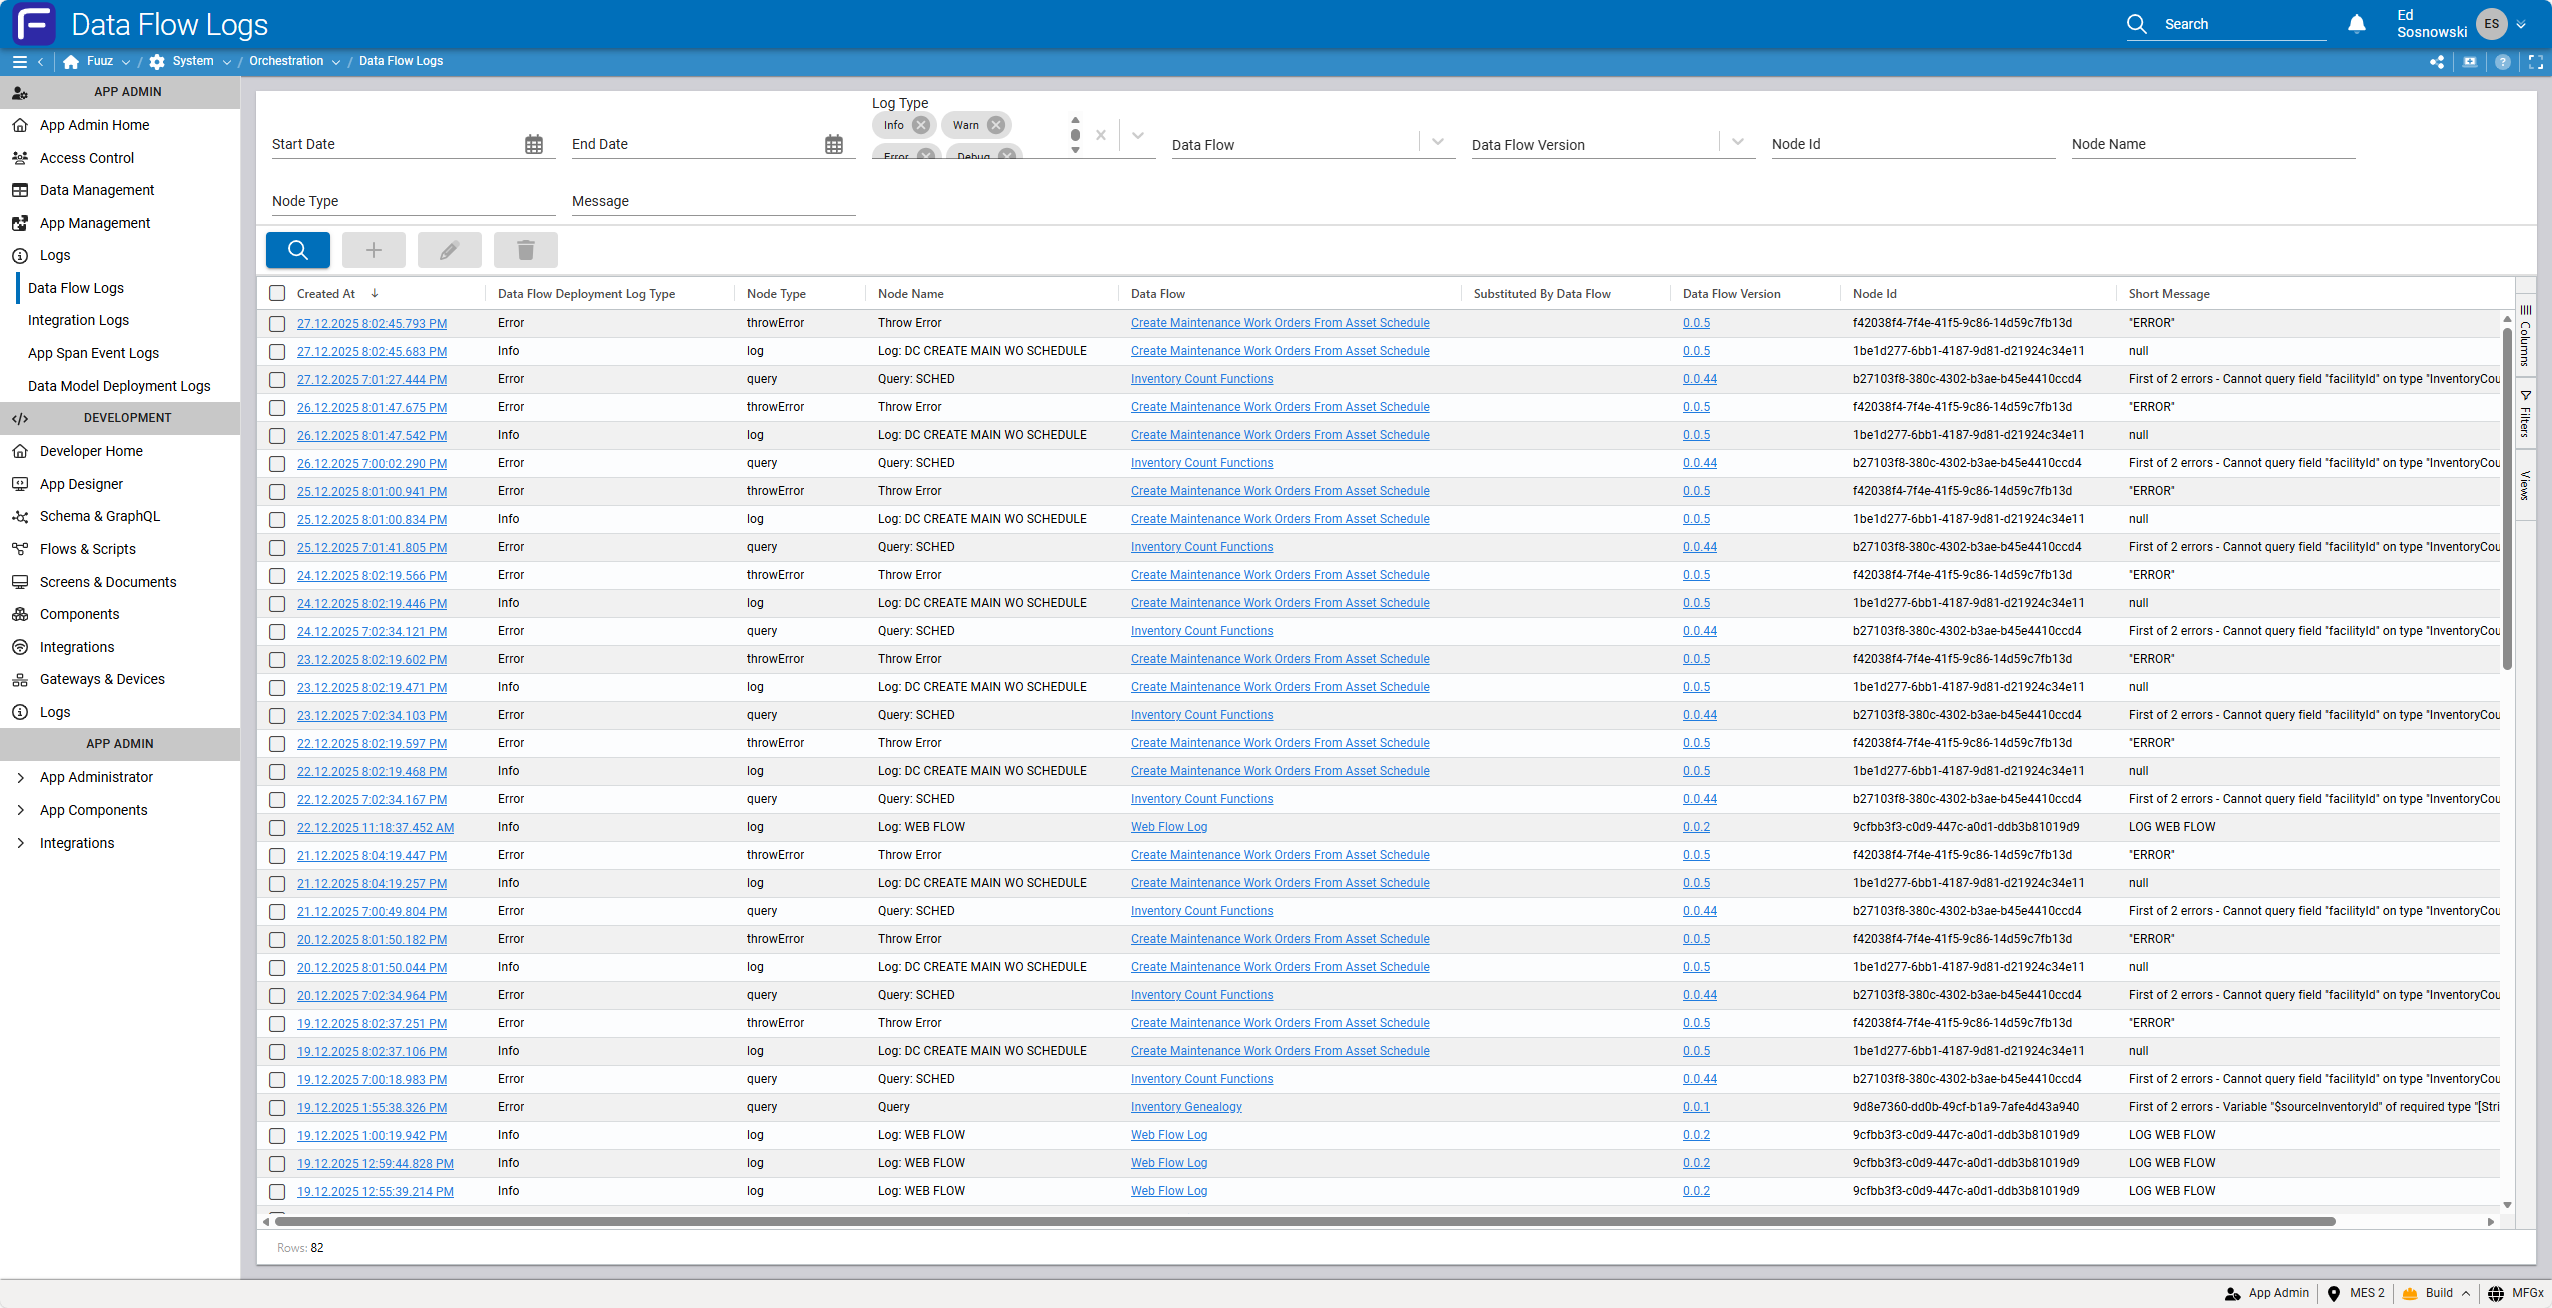Check row 22.12.2025 11:18:37.452 AM

click(x=277, y=828)
